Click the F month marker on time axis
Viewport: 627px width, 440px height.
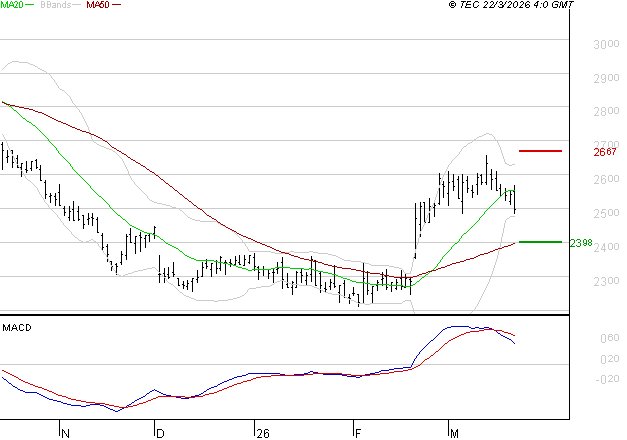point(358,434)
